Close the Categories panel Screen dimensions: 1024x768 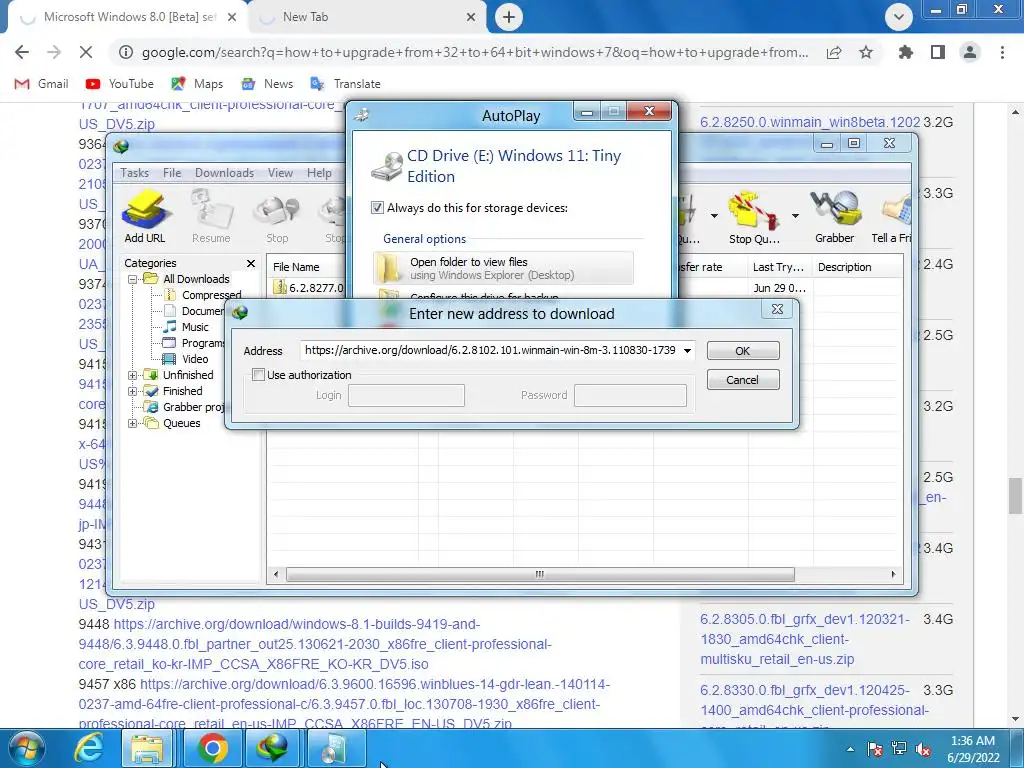[x=251, y=263]
